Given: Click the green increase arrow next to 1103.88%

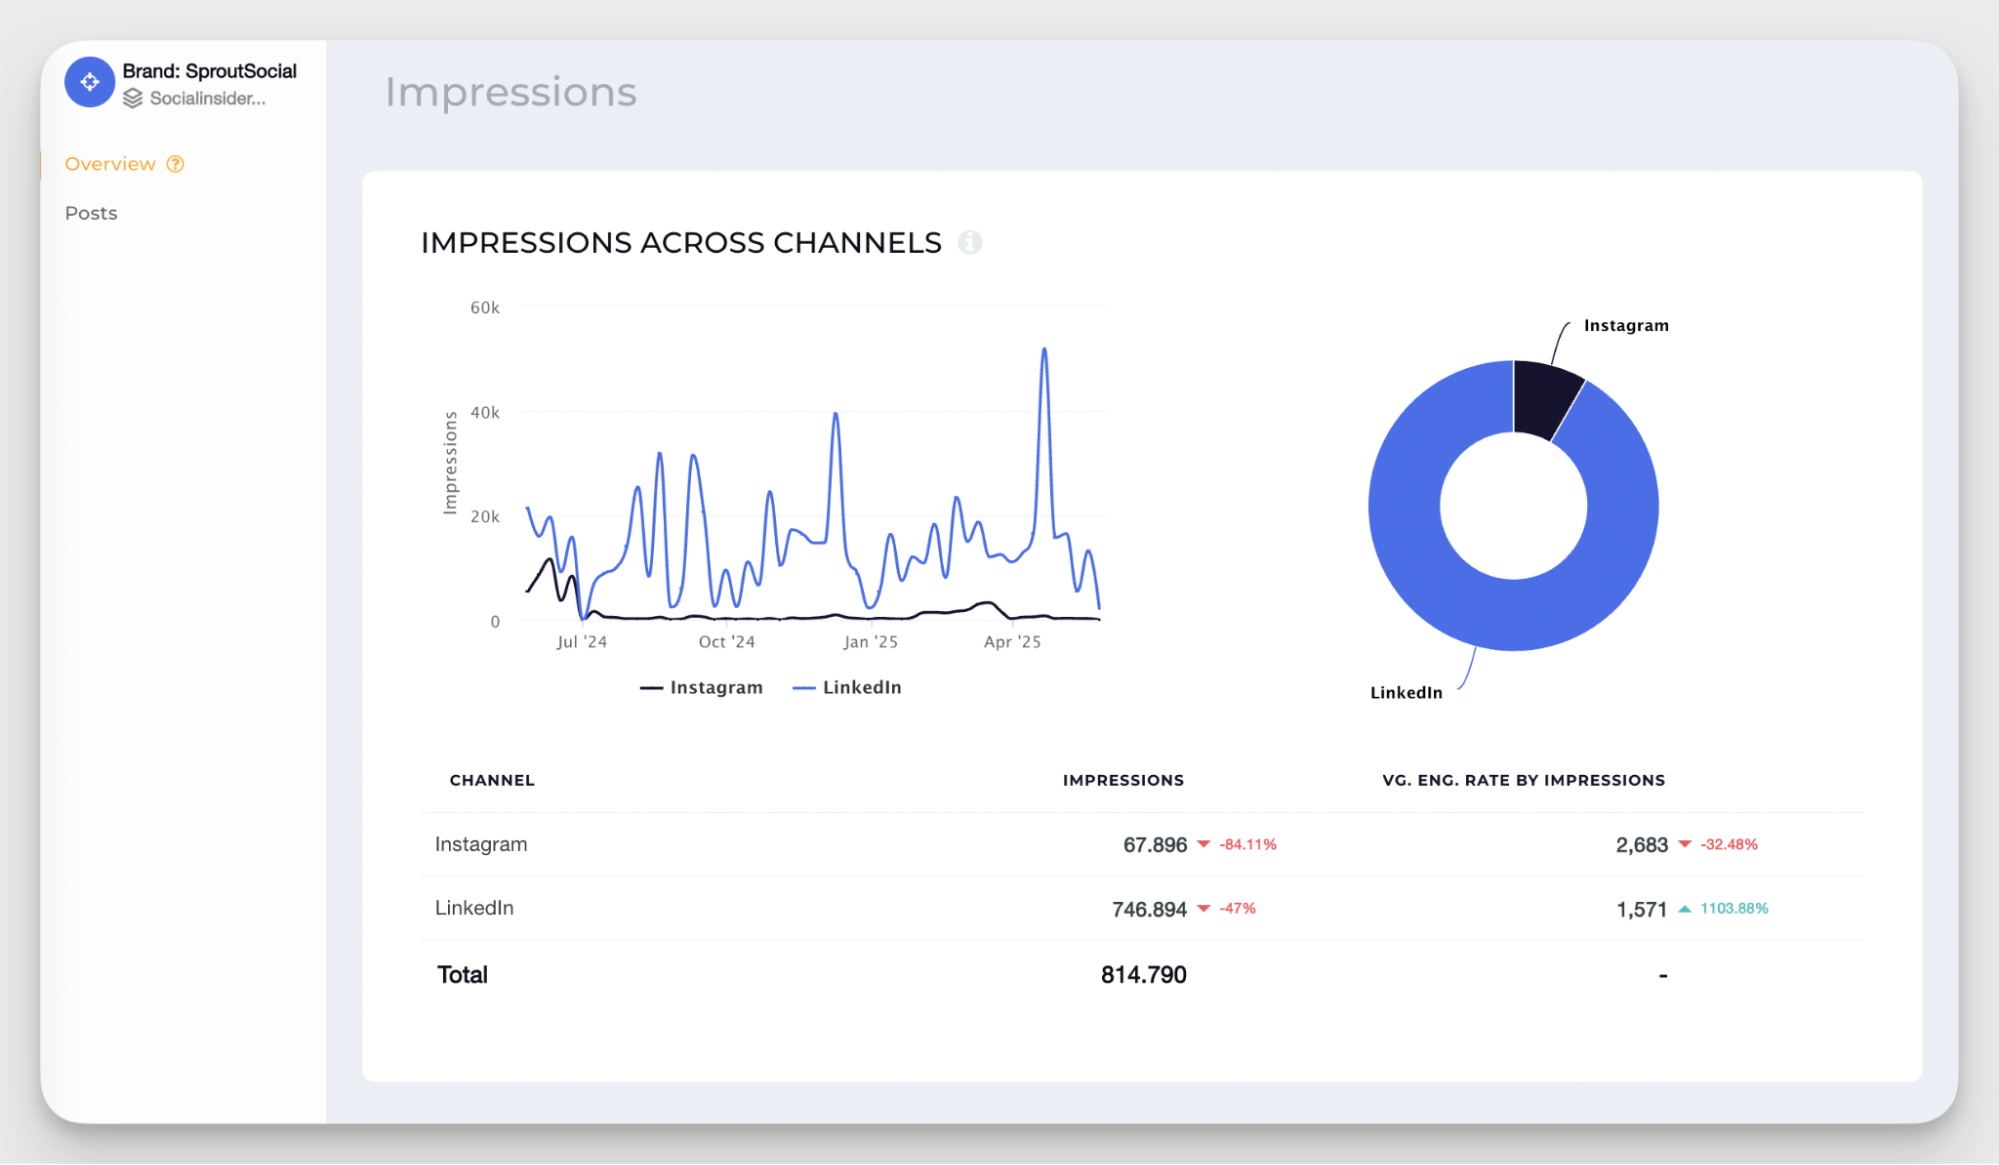Looking at the screenshot, I should point(1684,908).
